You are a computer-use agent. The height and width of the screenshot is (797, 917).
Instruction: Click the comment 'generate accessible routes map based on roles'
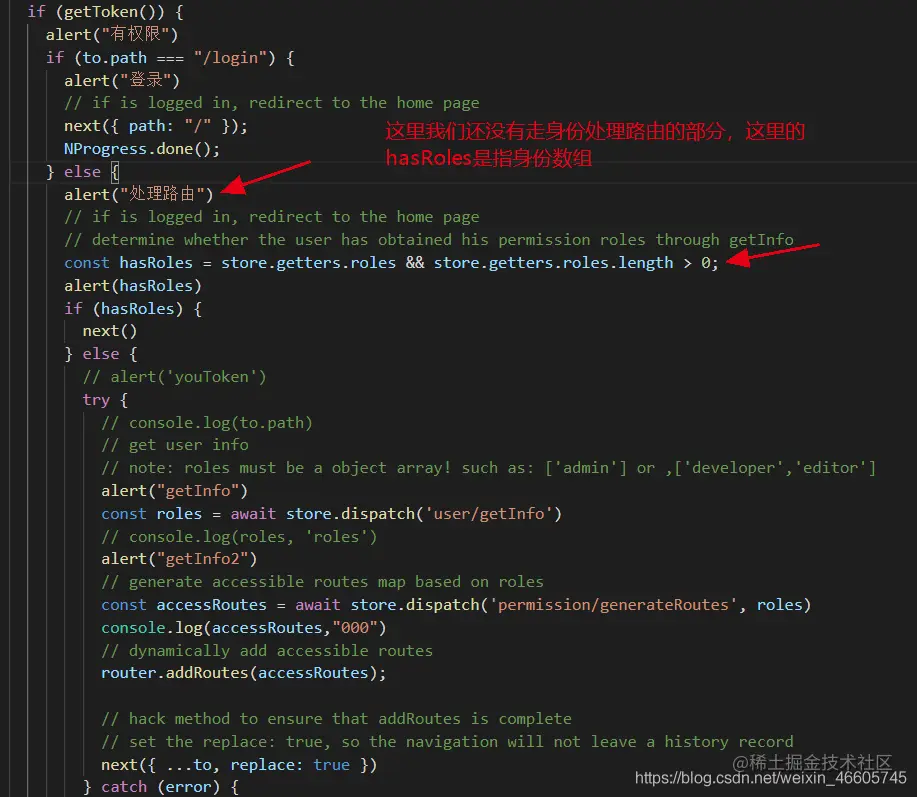322,582
